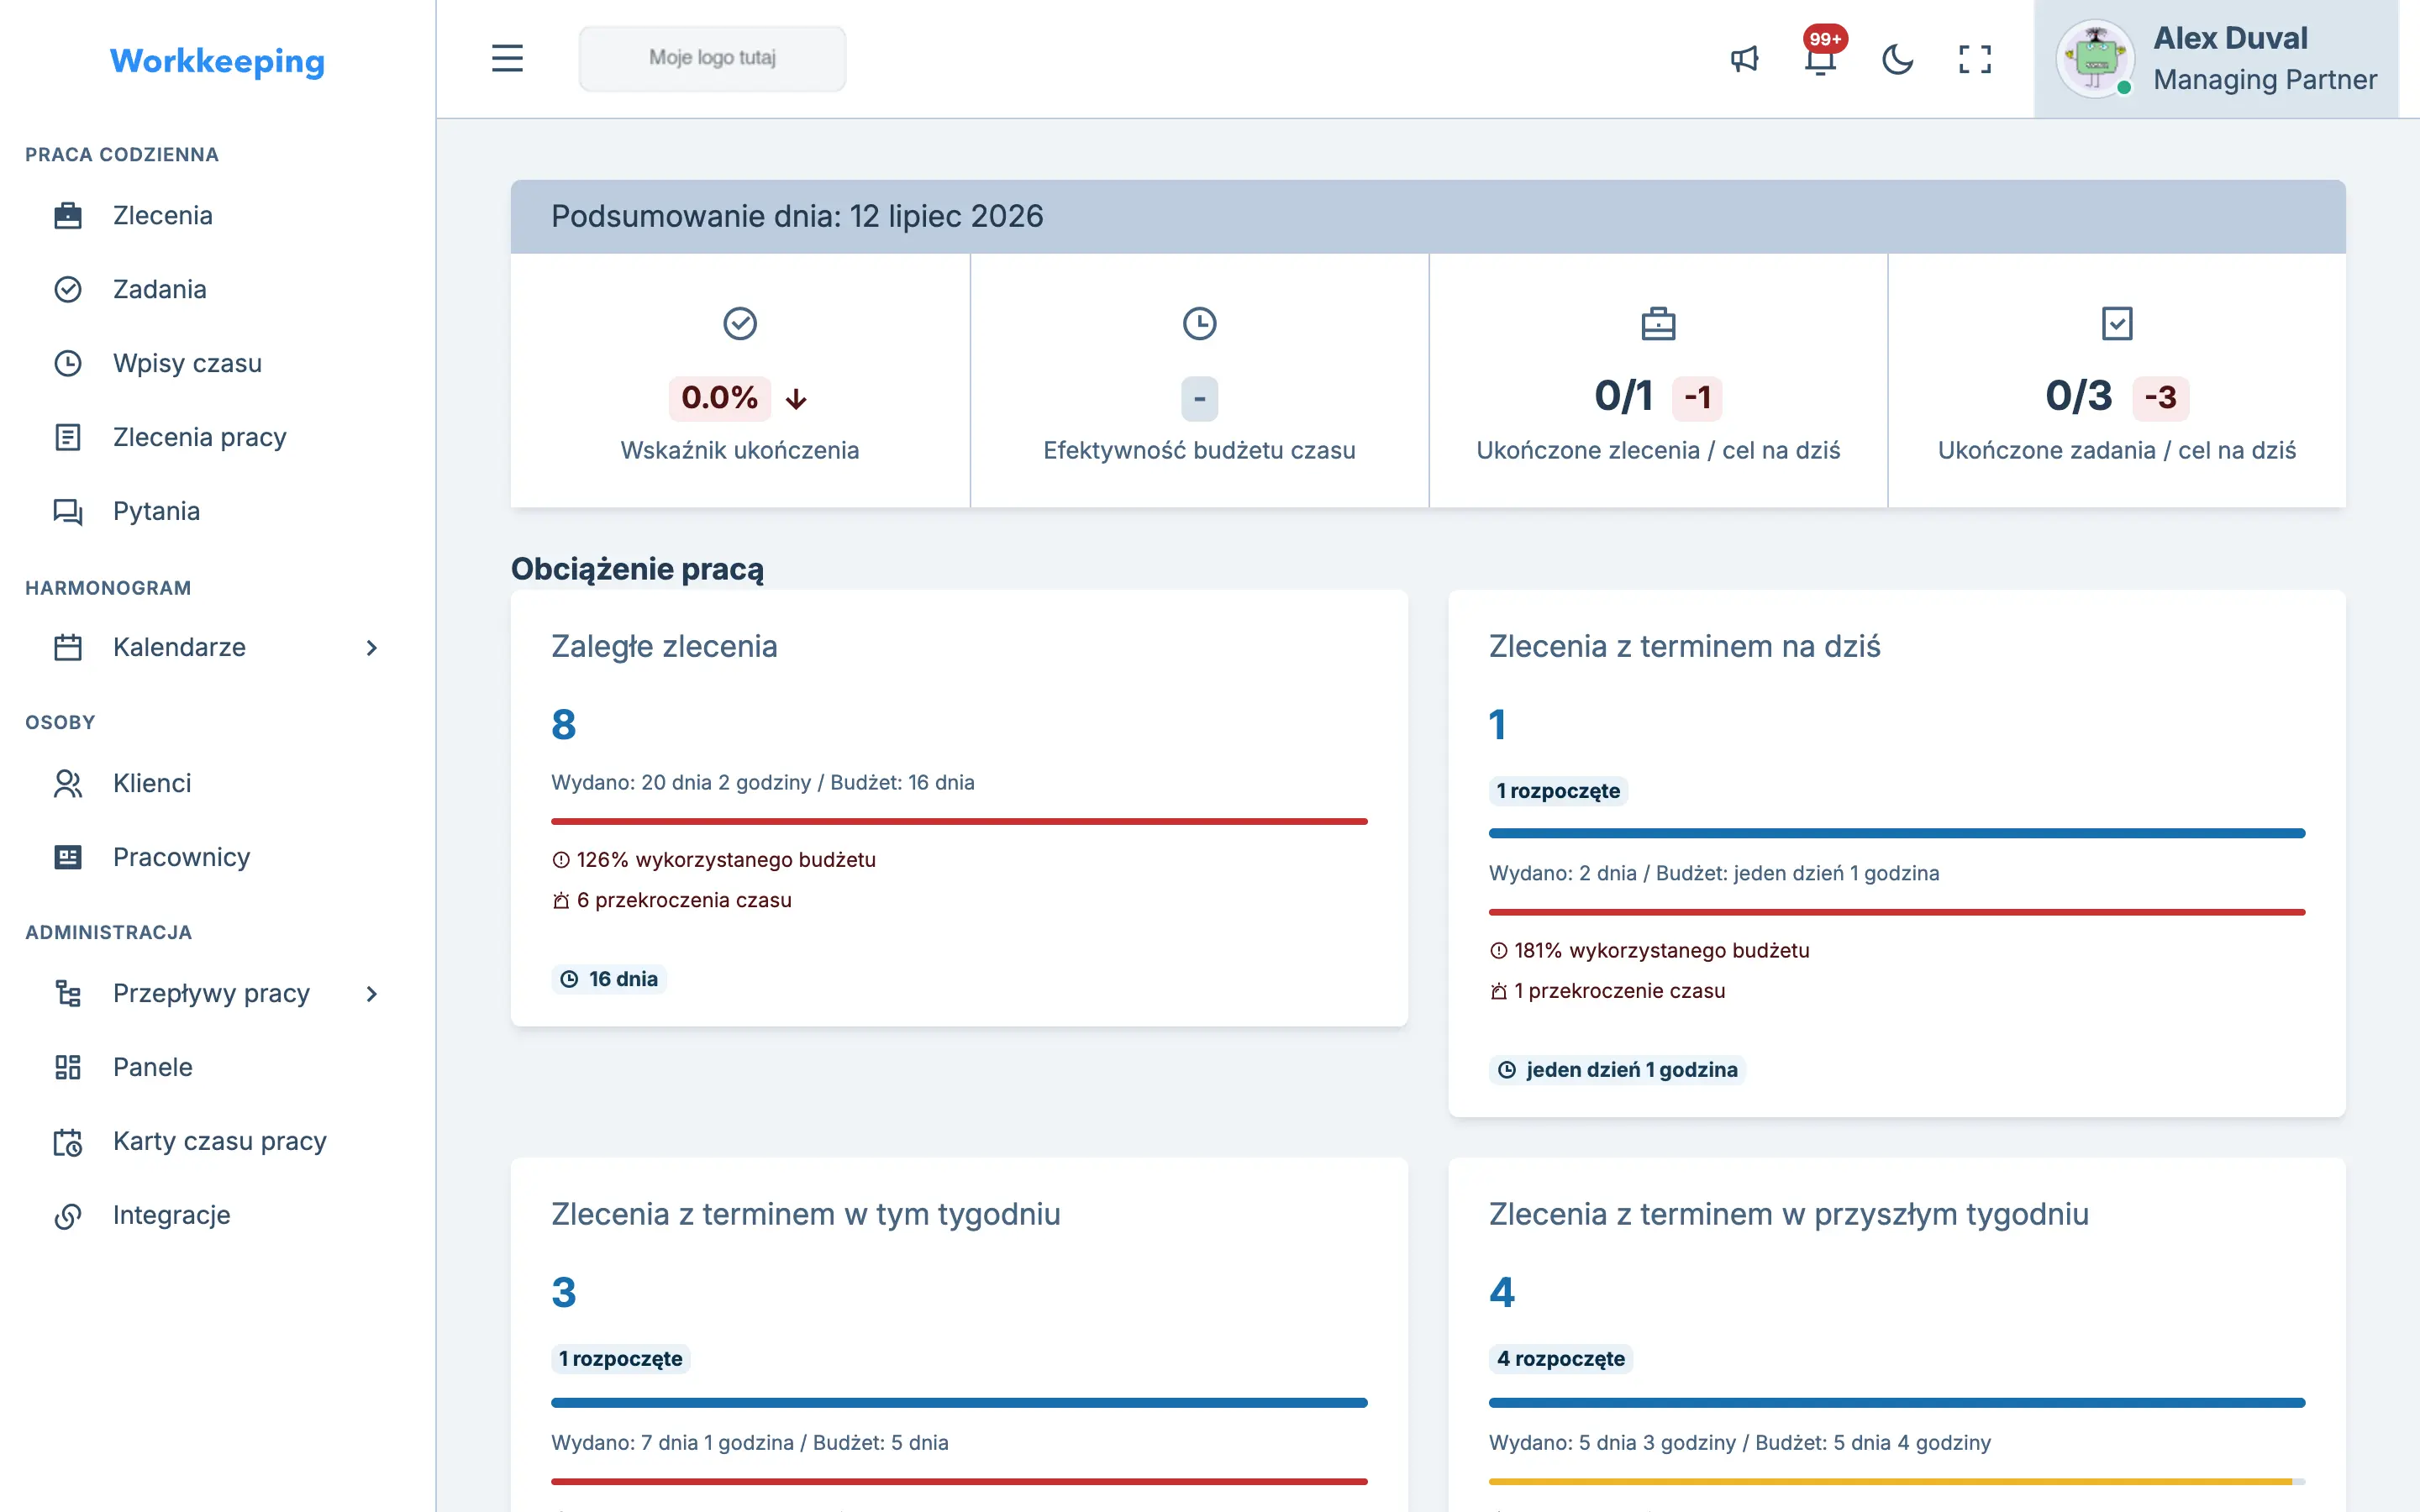Click the Kalendarze calendar icon
This screenshot has height=1512, width=2420.
click(x=68, y=647)
